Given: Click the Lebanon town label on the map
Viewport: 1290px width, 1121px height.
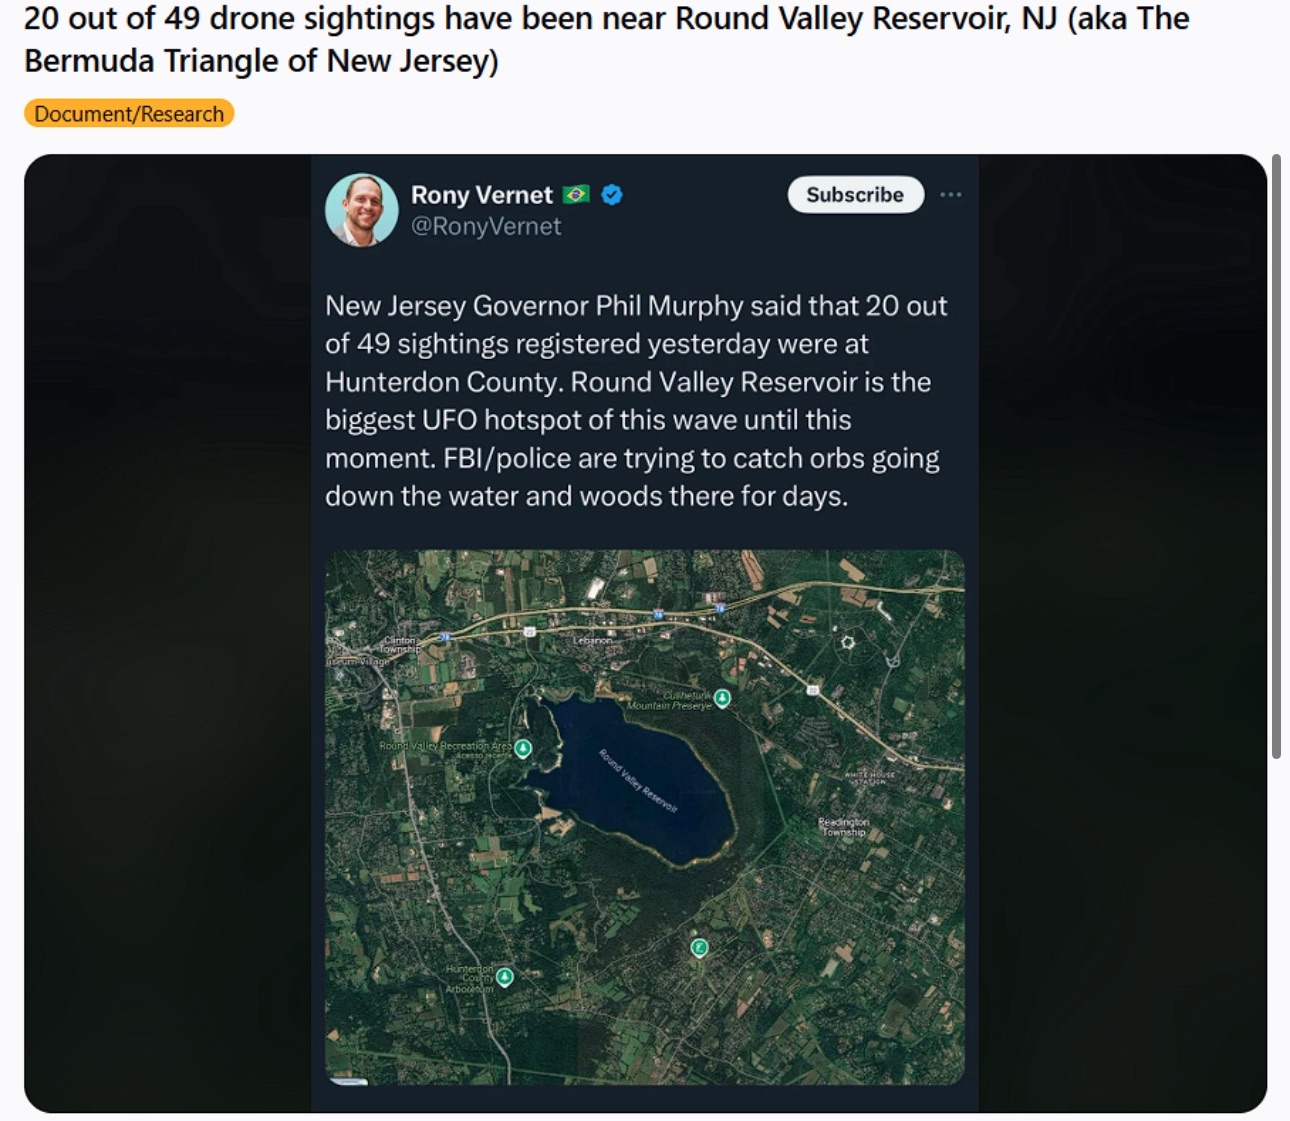Looking at the screenshot, I should click(592, 640).
